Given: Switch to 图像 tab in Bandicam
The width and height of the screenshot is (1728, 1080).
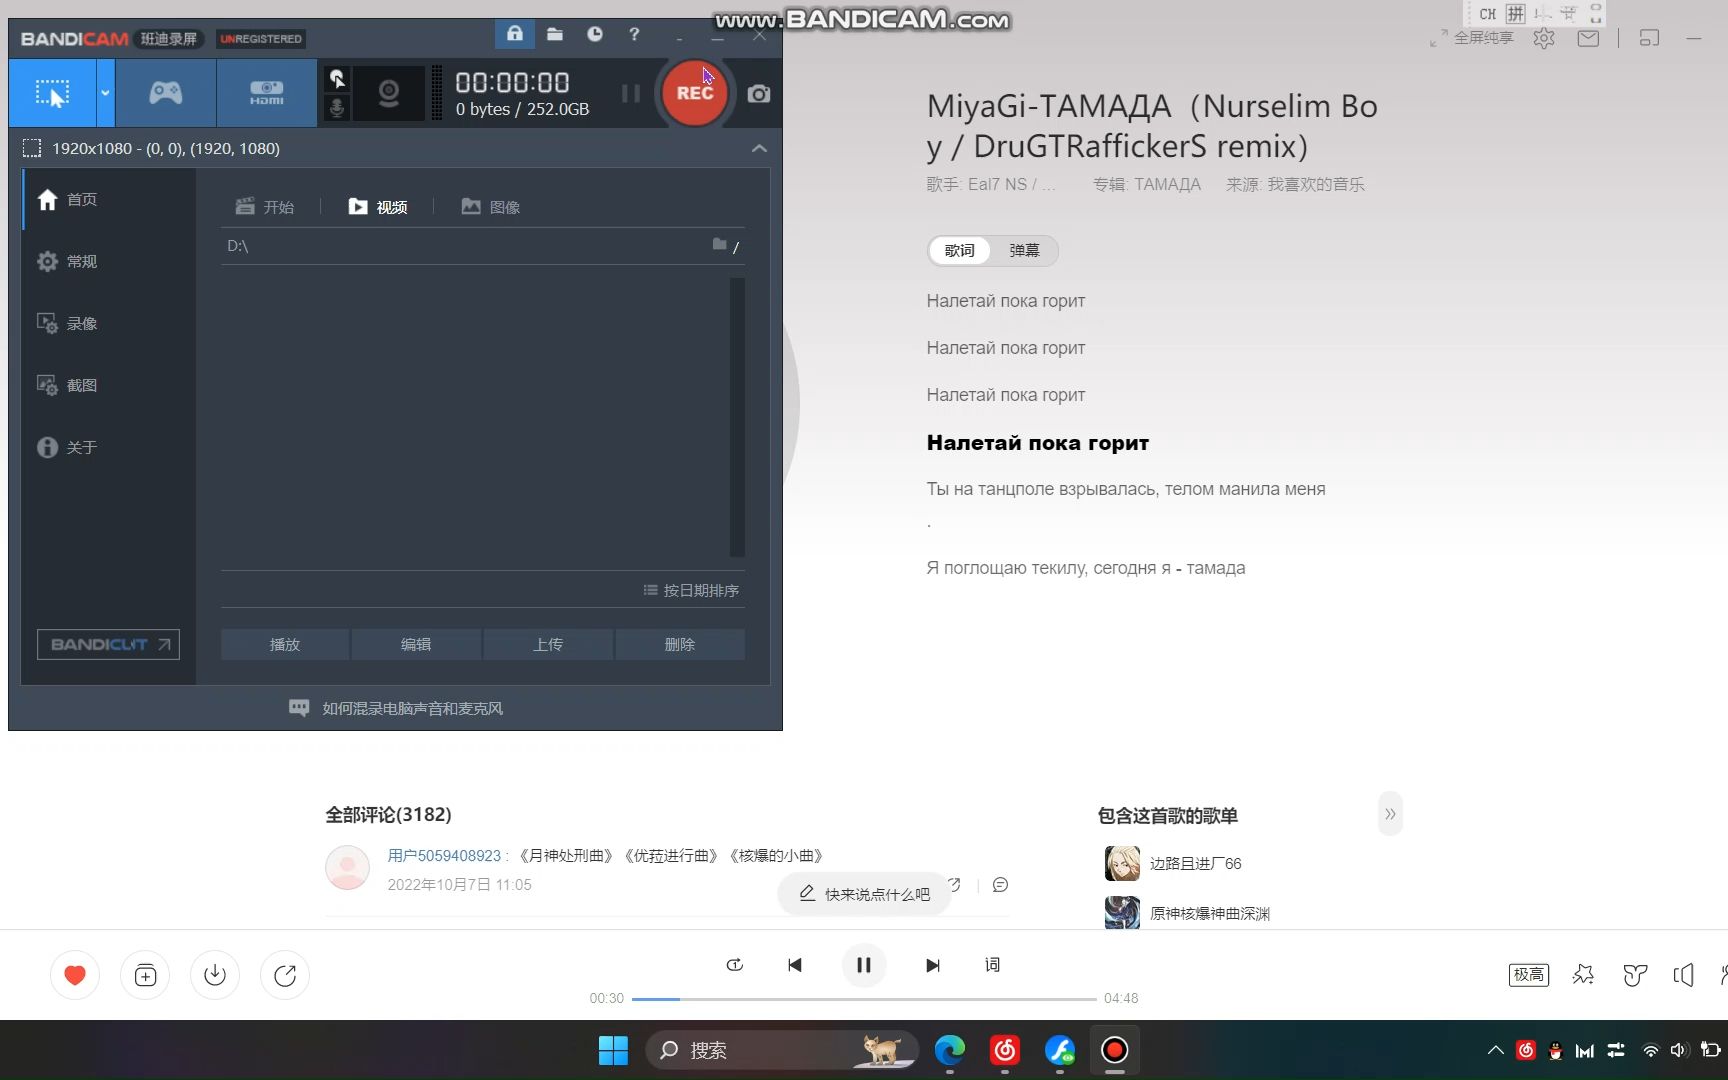Looking at the screenshot, I should (491, 207).
